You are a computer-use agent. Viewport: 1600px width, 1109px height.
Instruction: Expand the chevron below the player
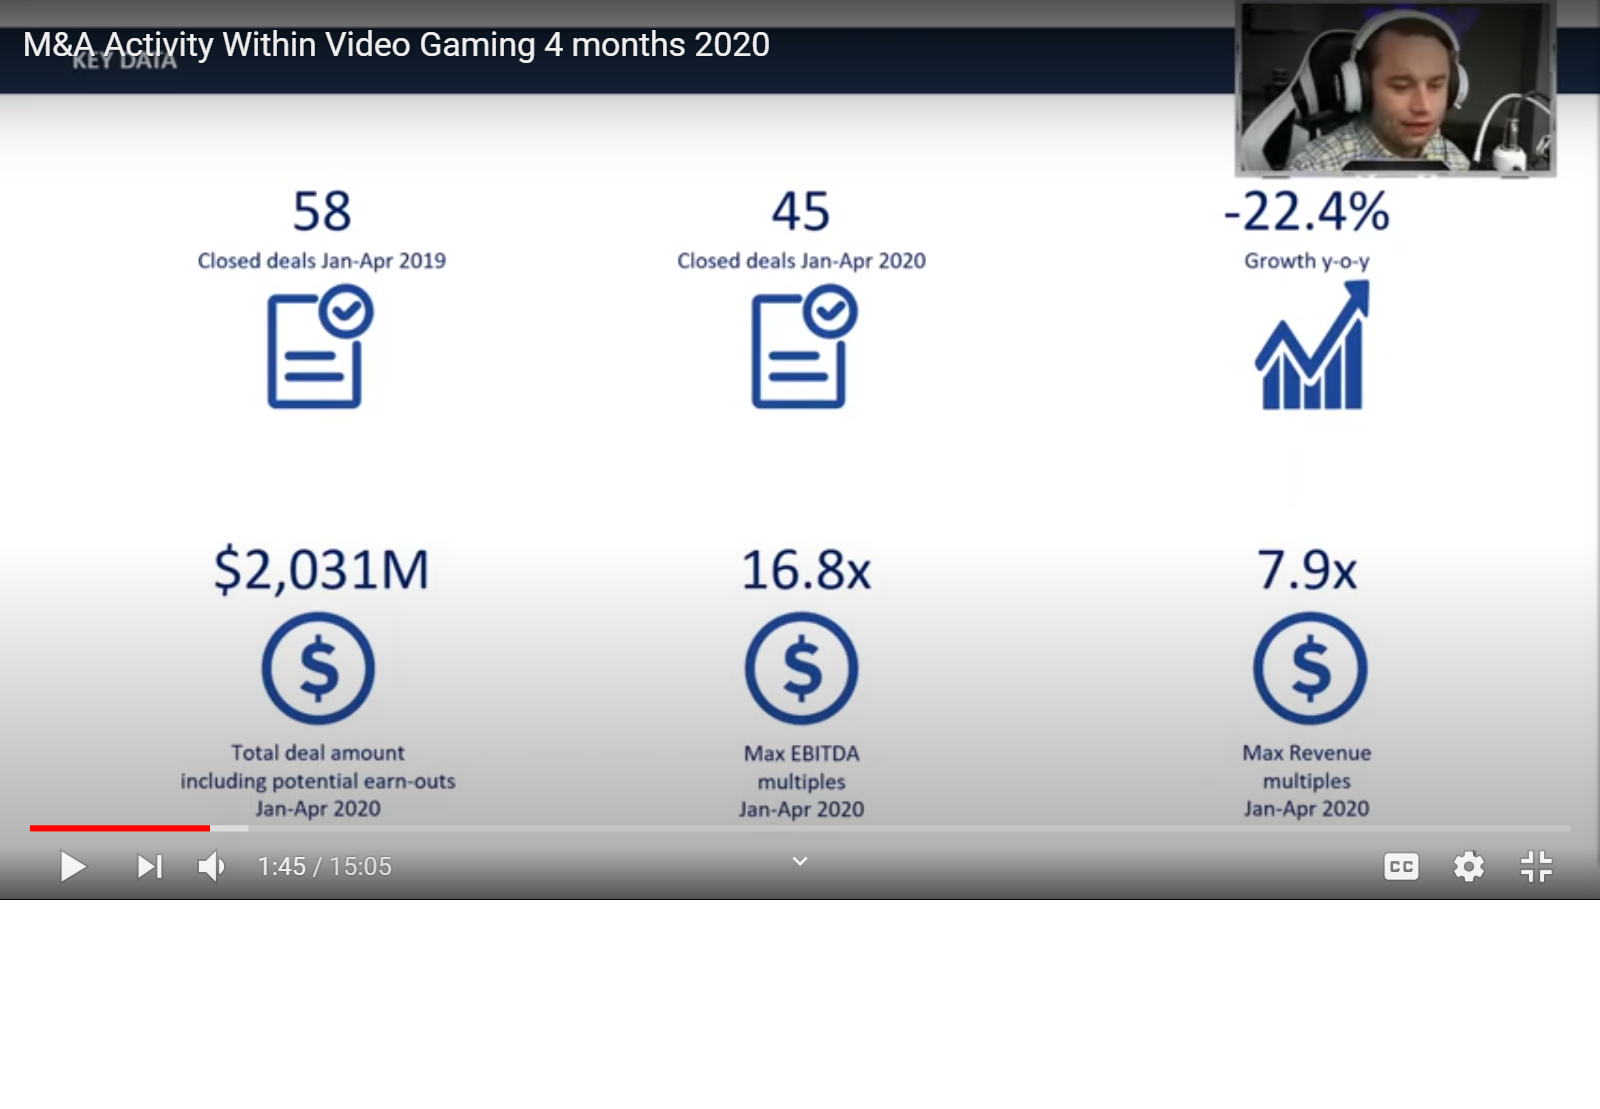point(800,861)
